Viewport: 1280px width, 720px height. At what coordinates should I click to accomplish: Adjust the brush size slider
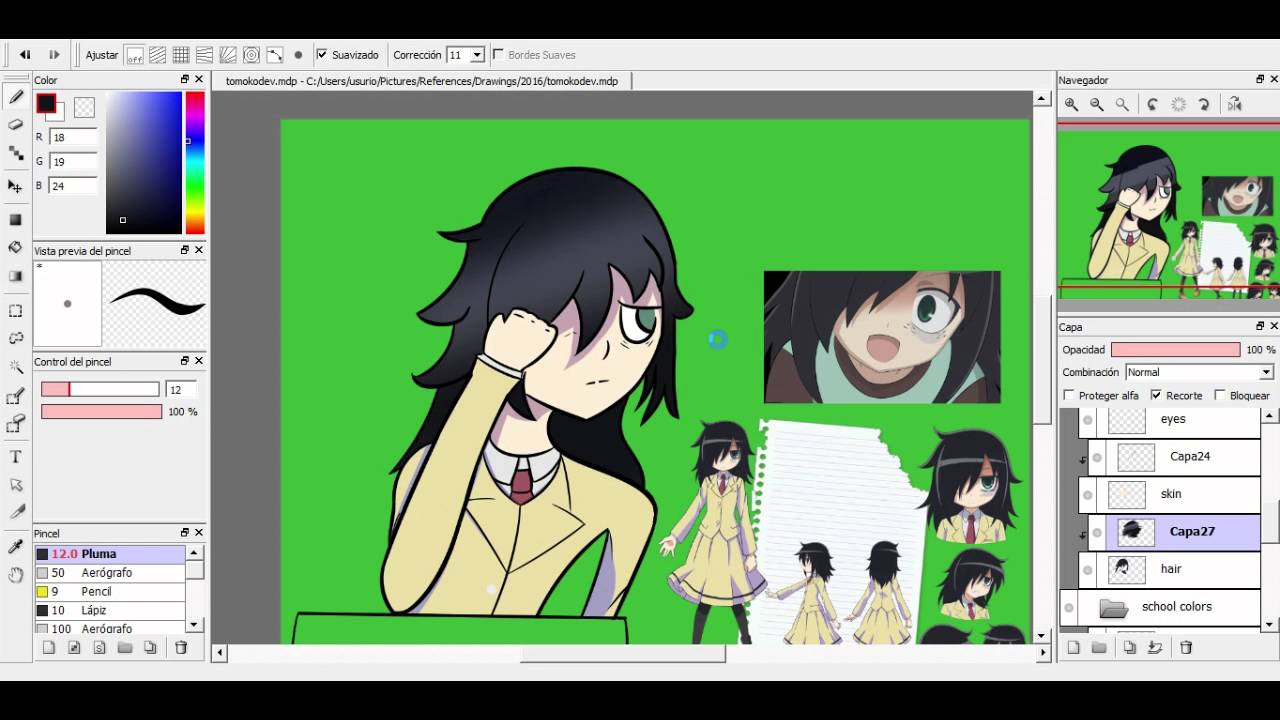pyautogui.click(x=100, y=389)
